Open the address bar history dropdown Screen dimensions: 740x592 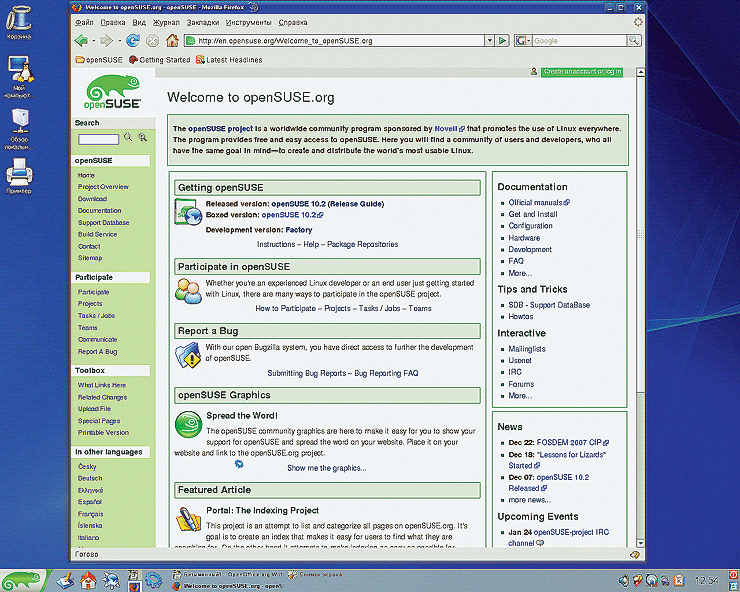coord(489,41)
